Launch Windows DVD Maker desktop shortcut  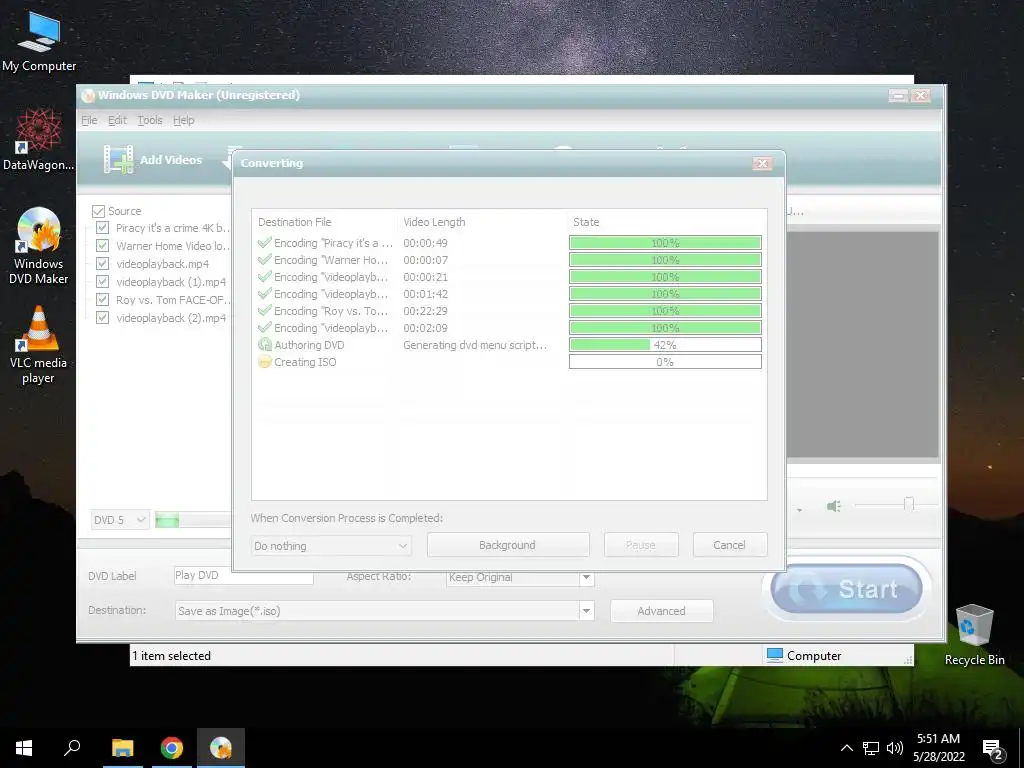[39, 246]
